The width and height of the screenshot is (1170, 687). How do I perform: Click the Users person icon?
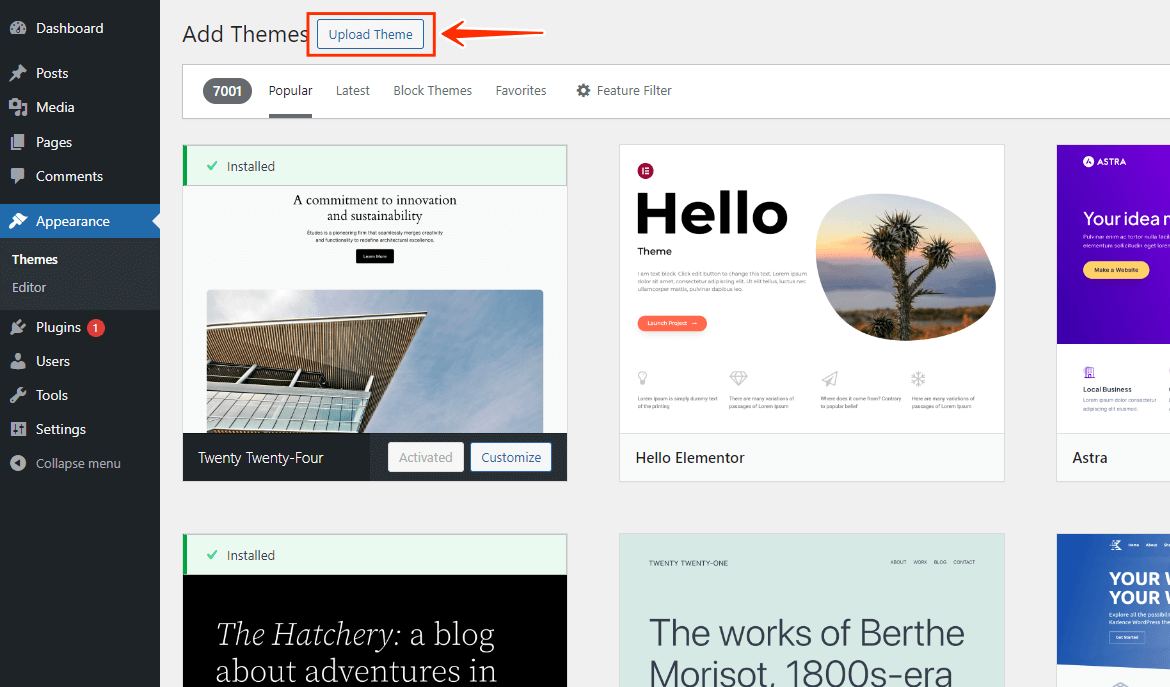pyautogui.click(x=19, y=361)
